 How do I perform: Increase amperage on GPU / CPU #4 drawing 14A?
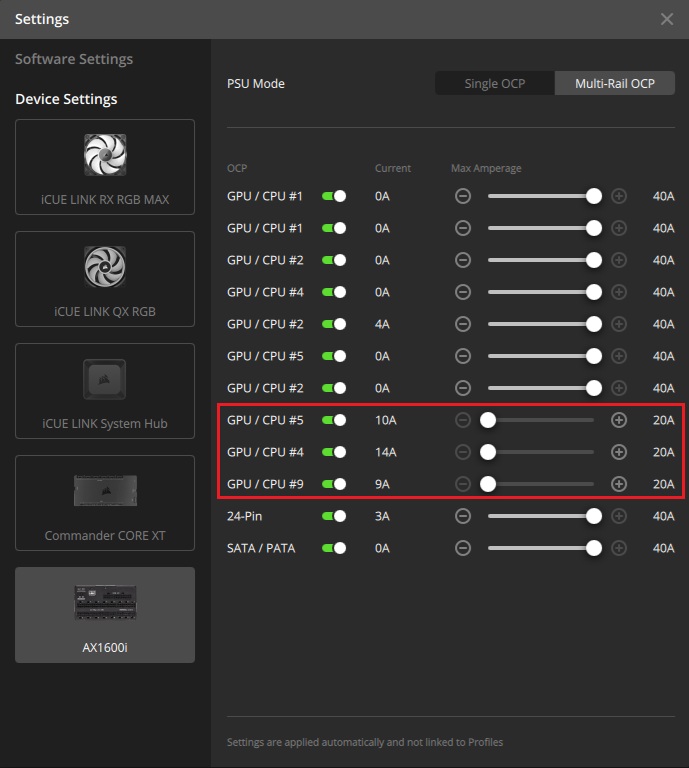pyautogui.click(x=619, y=452)
